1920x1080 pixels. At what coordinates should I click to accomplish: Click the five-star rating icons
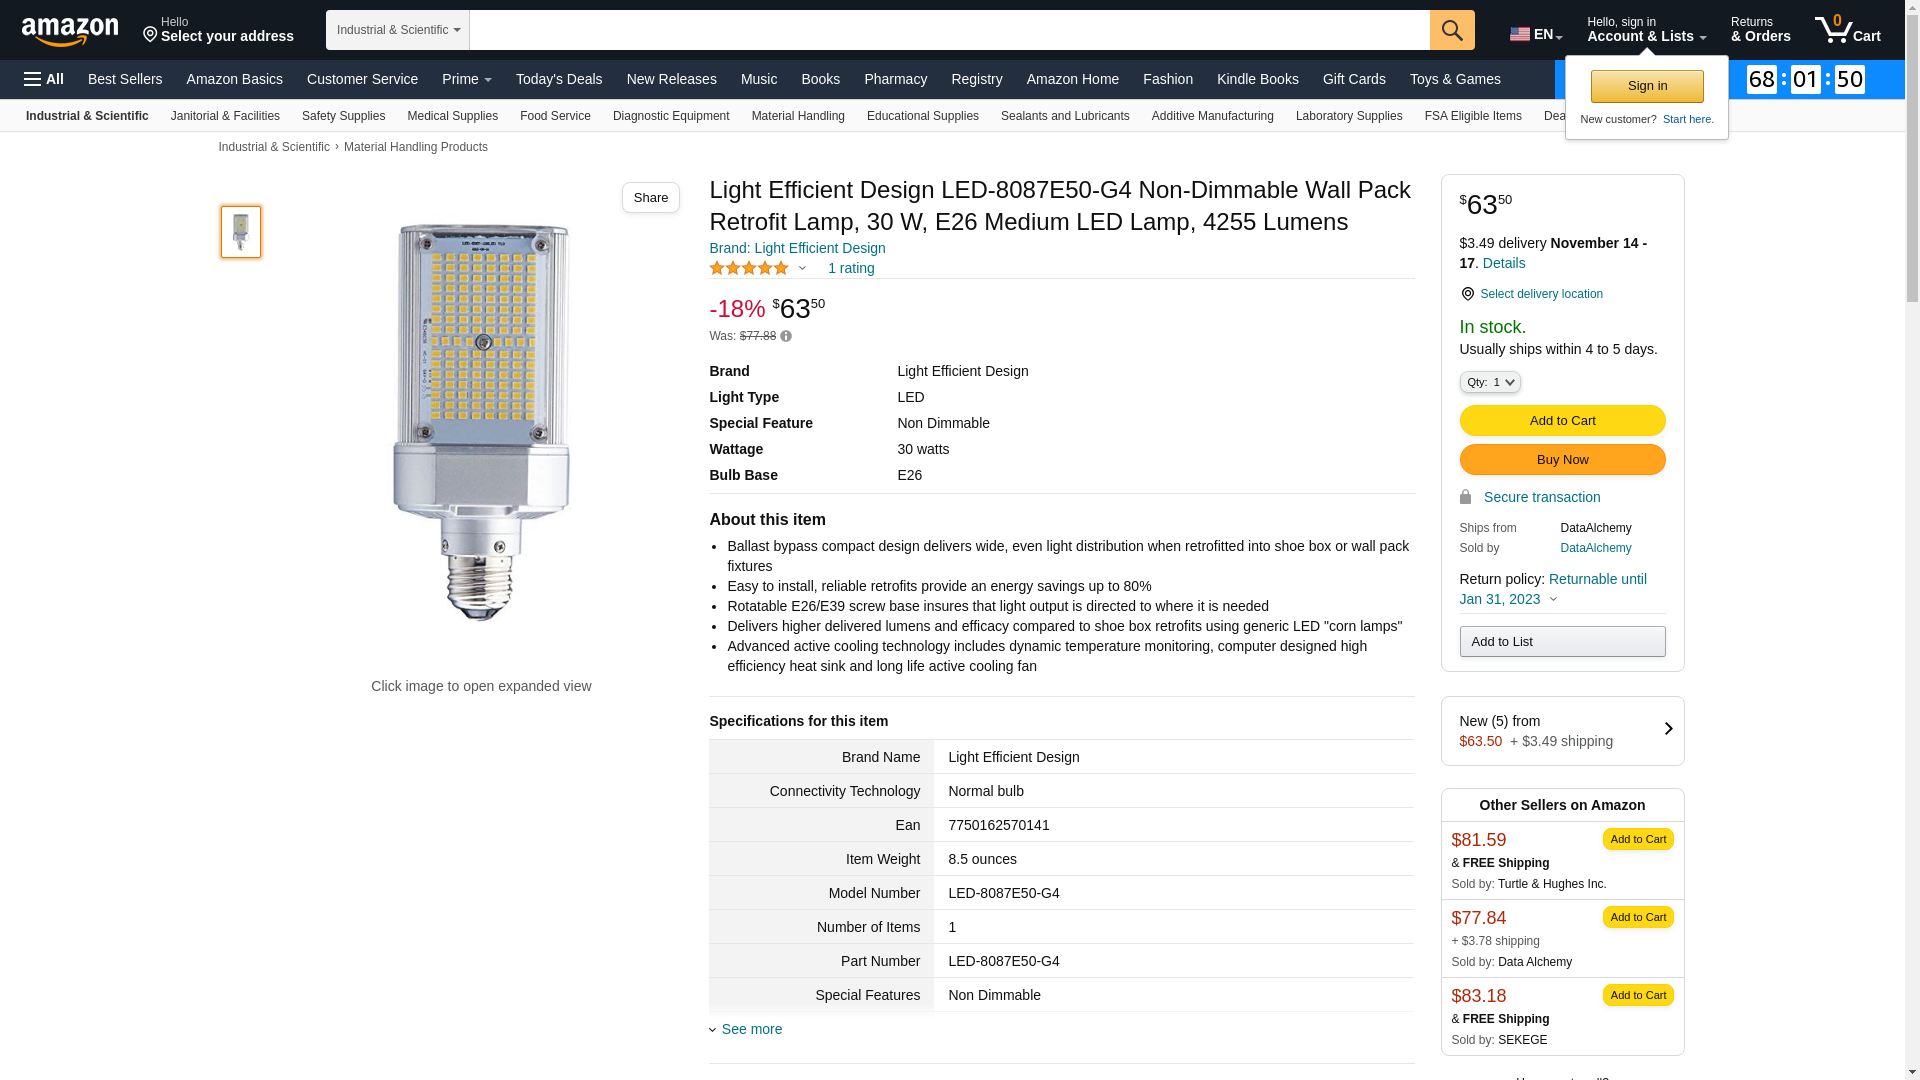coord(749,268)
